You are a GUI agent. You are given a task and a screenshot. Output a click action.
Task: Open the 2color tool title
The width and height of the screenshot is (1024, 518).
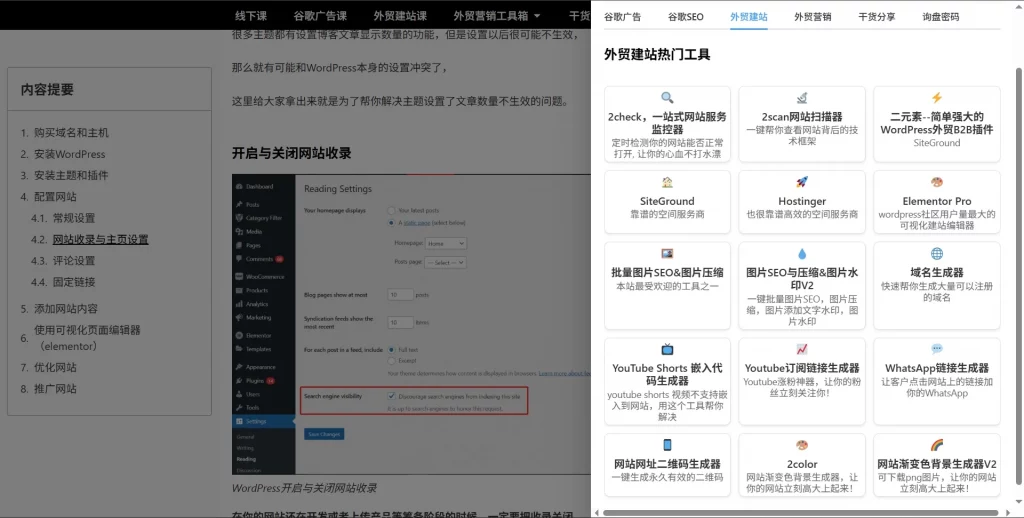(802, 464)
